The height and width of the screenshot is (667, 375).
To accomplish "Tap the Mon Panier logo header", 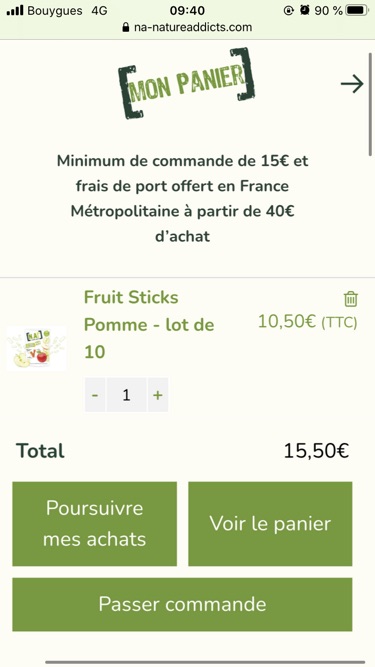I will pyautogui.click(x=186, y=83).
